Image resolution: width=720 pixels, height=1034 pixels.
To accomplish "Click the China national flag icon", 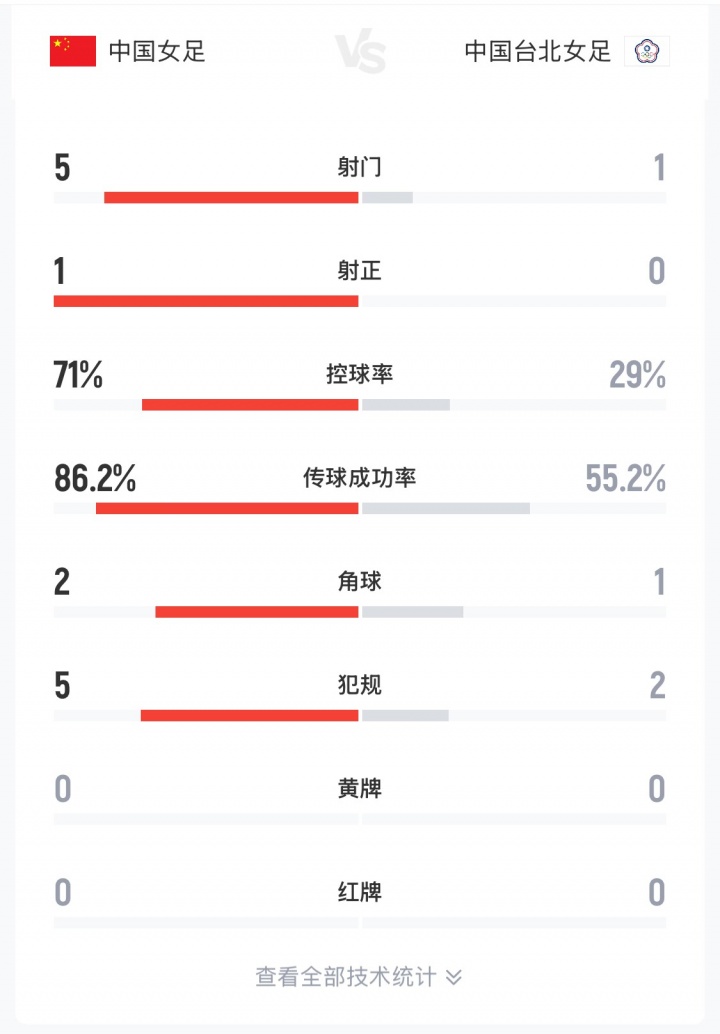I will tap(73, 51).
